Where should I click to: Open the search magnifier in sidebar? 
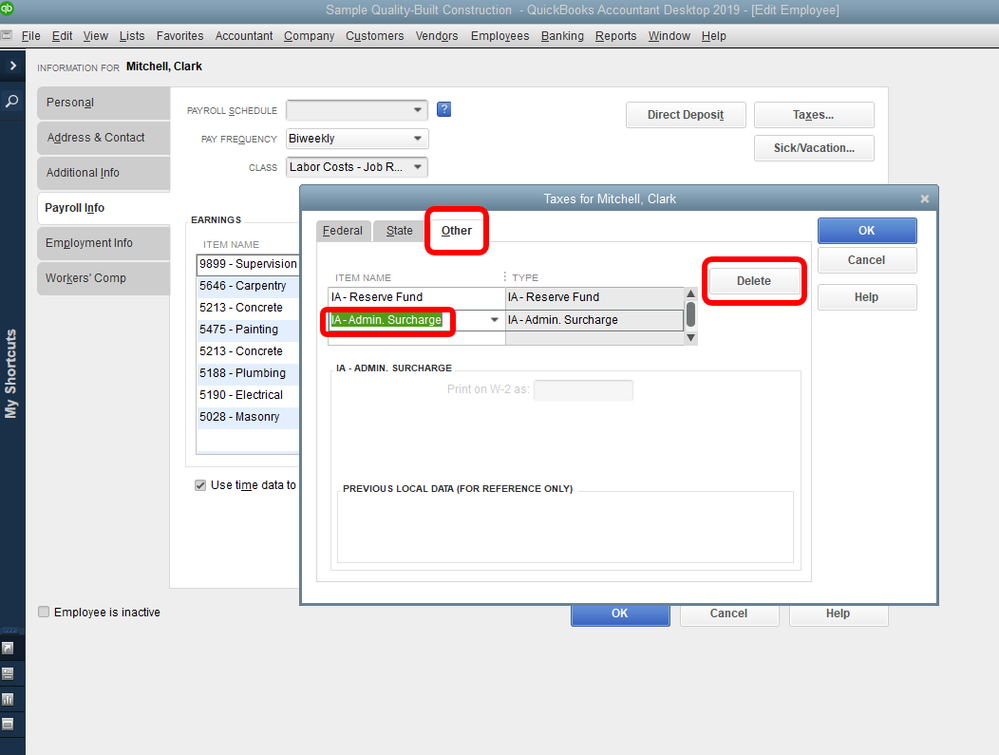pos(12,101)
